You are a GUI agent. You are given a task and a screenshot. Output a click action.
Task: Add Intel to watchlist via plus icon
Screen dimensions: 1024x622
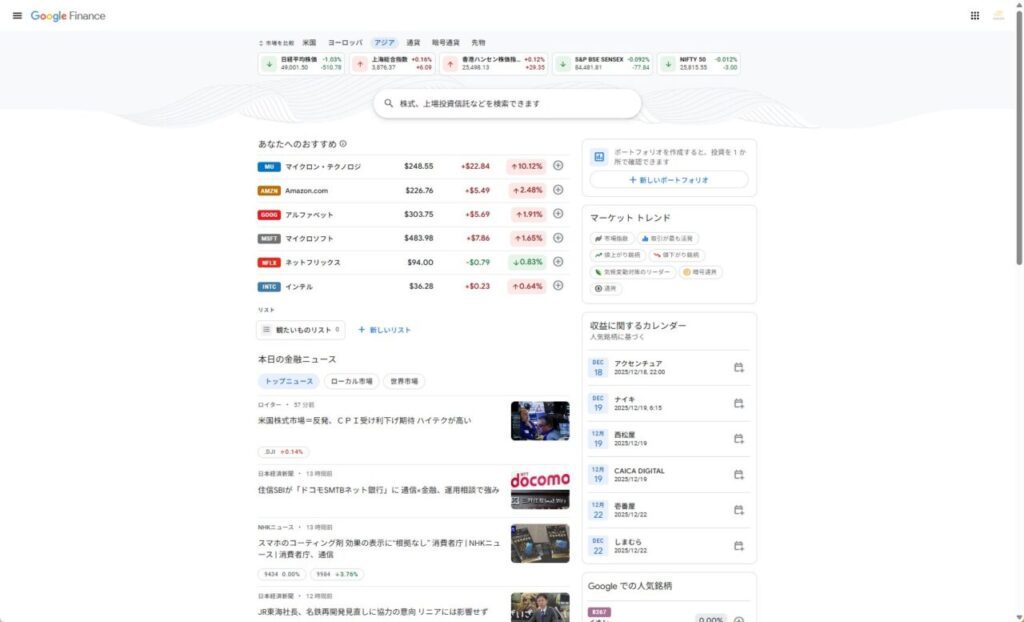[558, 286]
